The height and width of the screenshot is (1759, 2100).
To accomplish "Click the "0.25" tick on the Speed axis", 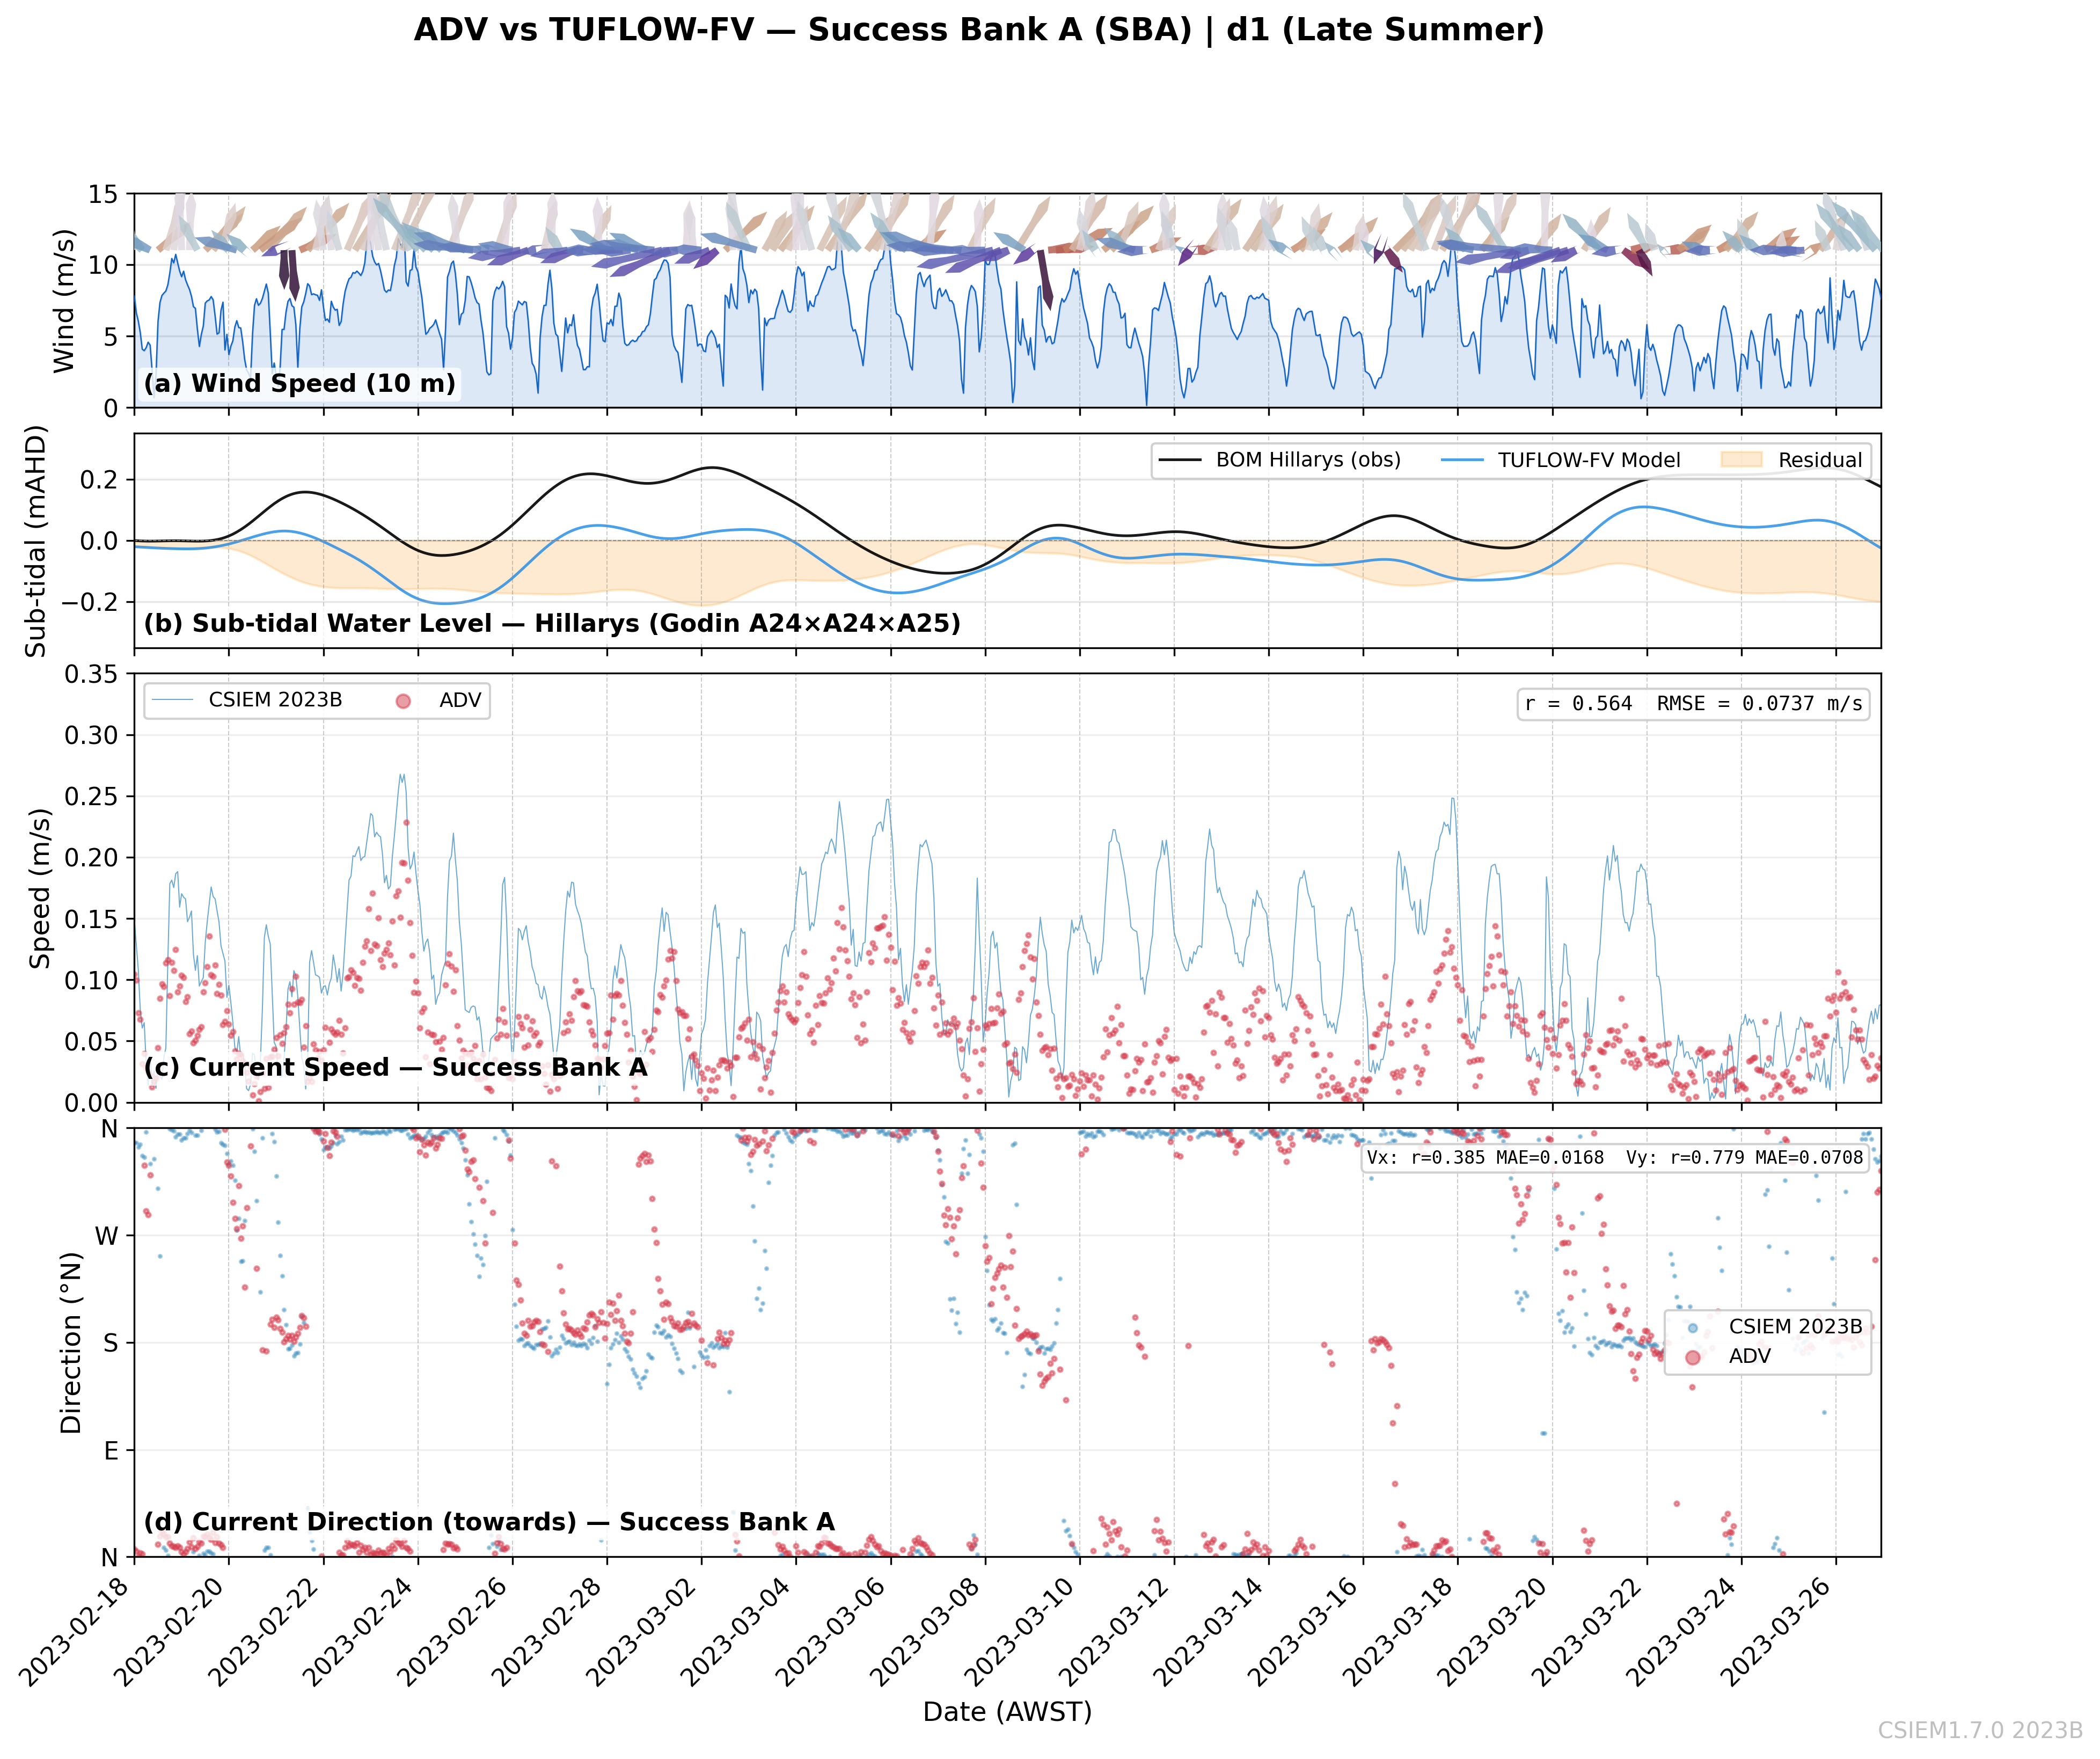I will click(x=92, y=797).
